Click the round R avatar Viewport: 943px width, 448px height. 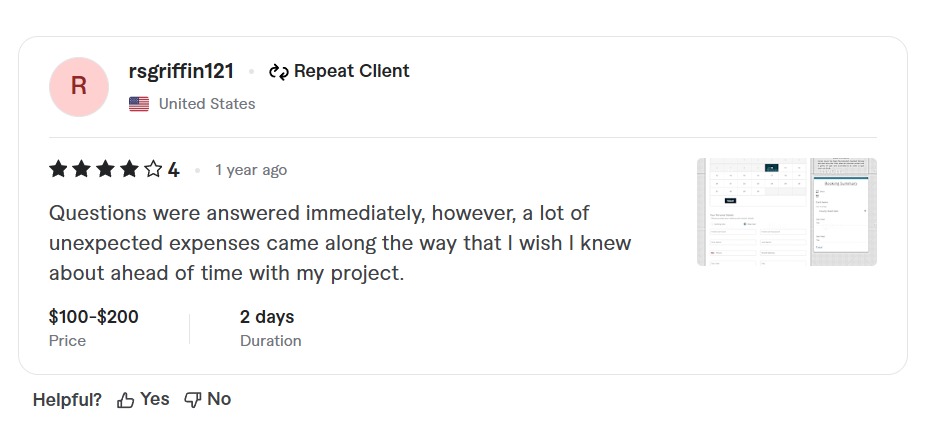(x=78, y=87)
